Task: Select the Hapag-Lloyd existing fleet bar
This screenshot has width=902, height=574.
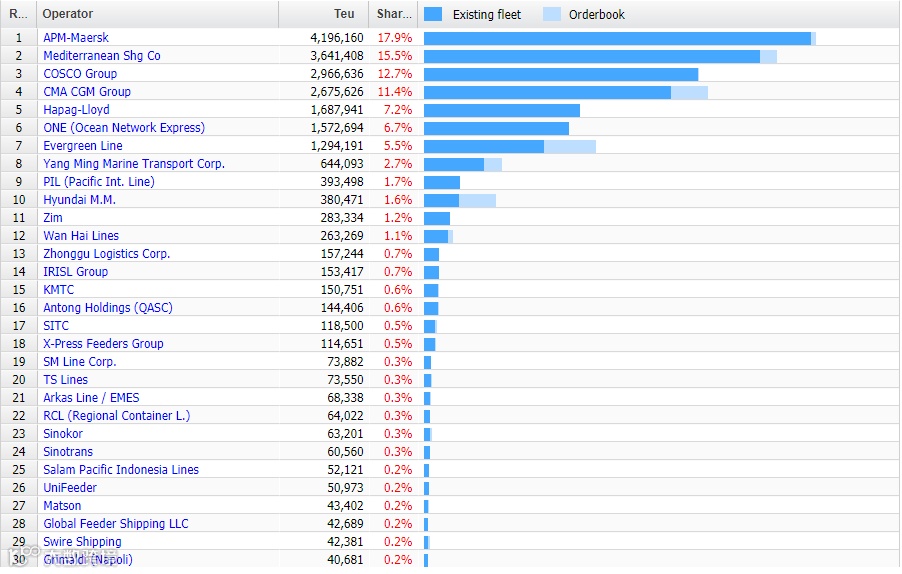Action: pyautogui.click(x=502, y=110)
